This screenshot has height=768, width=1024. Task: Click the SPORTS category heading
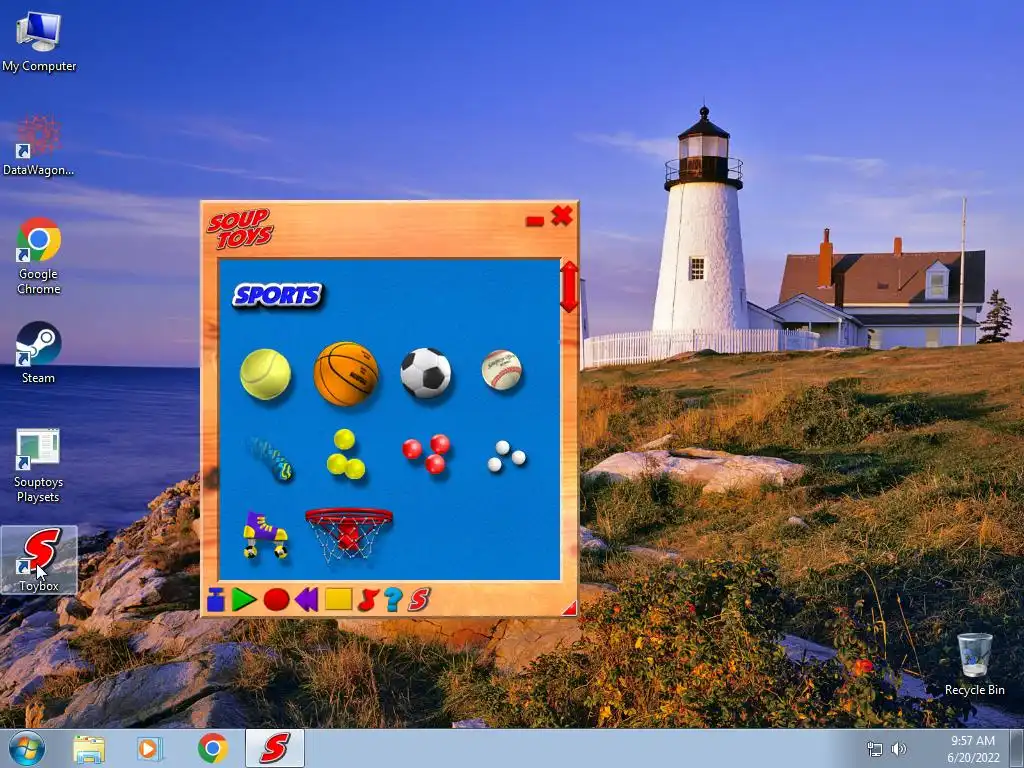click(x=278, y=296)
